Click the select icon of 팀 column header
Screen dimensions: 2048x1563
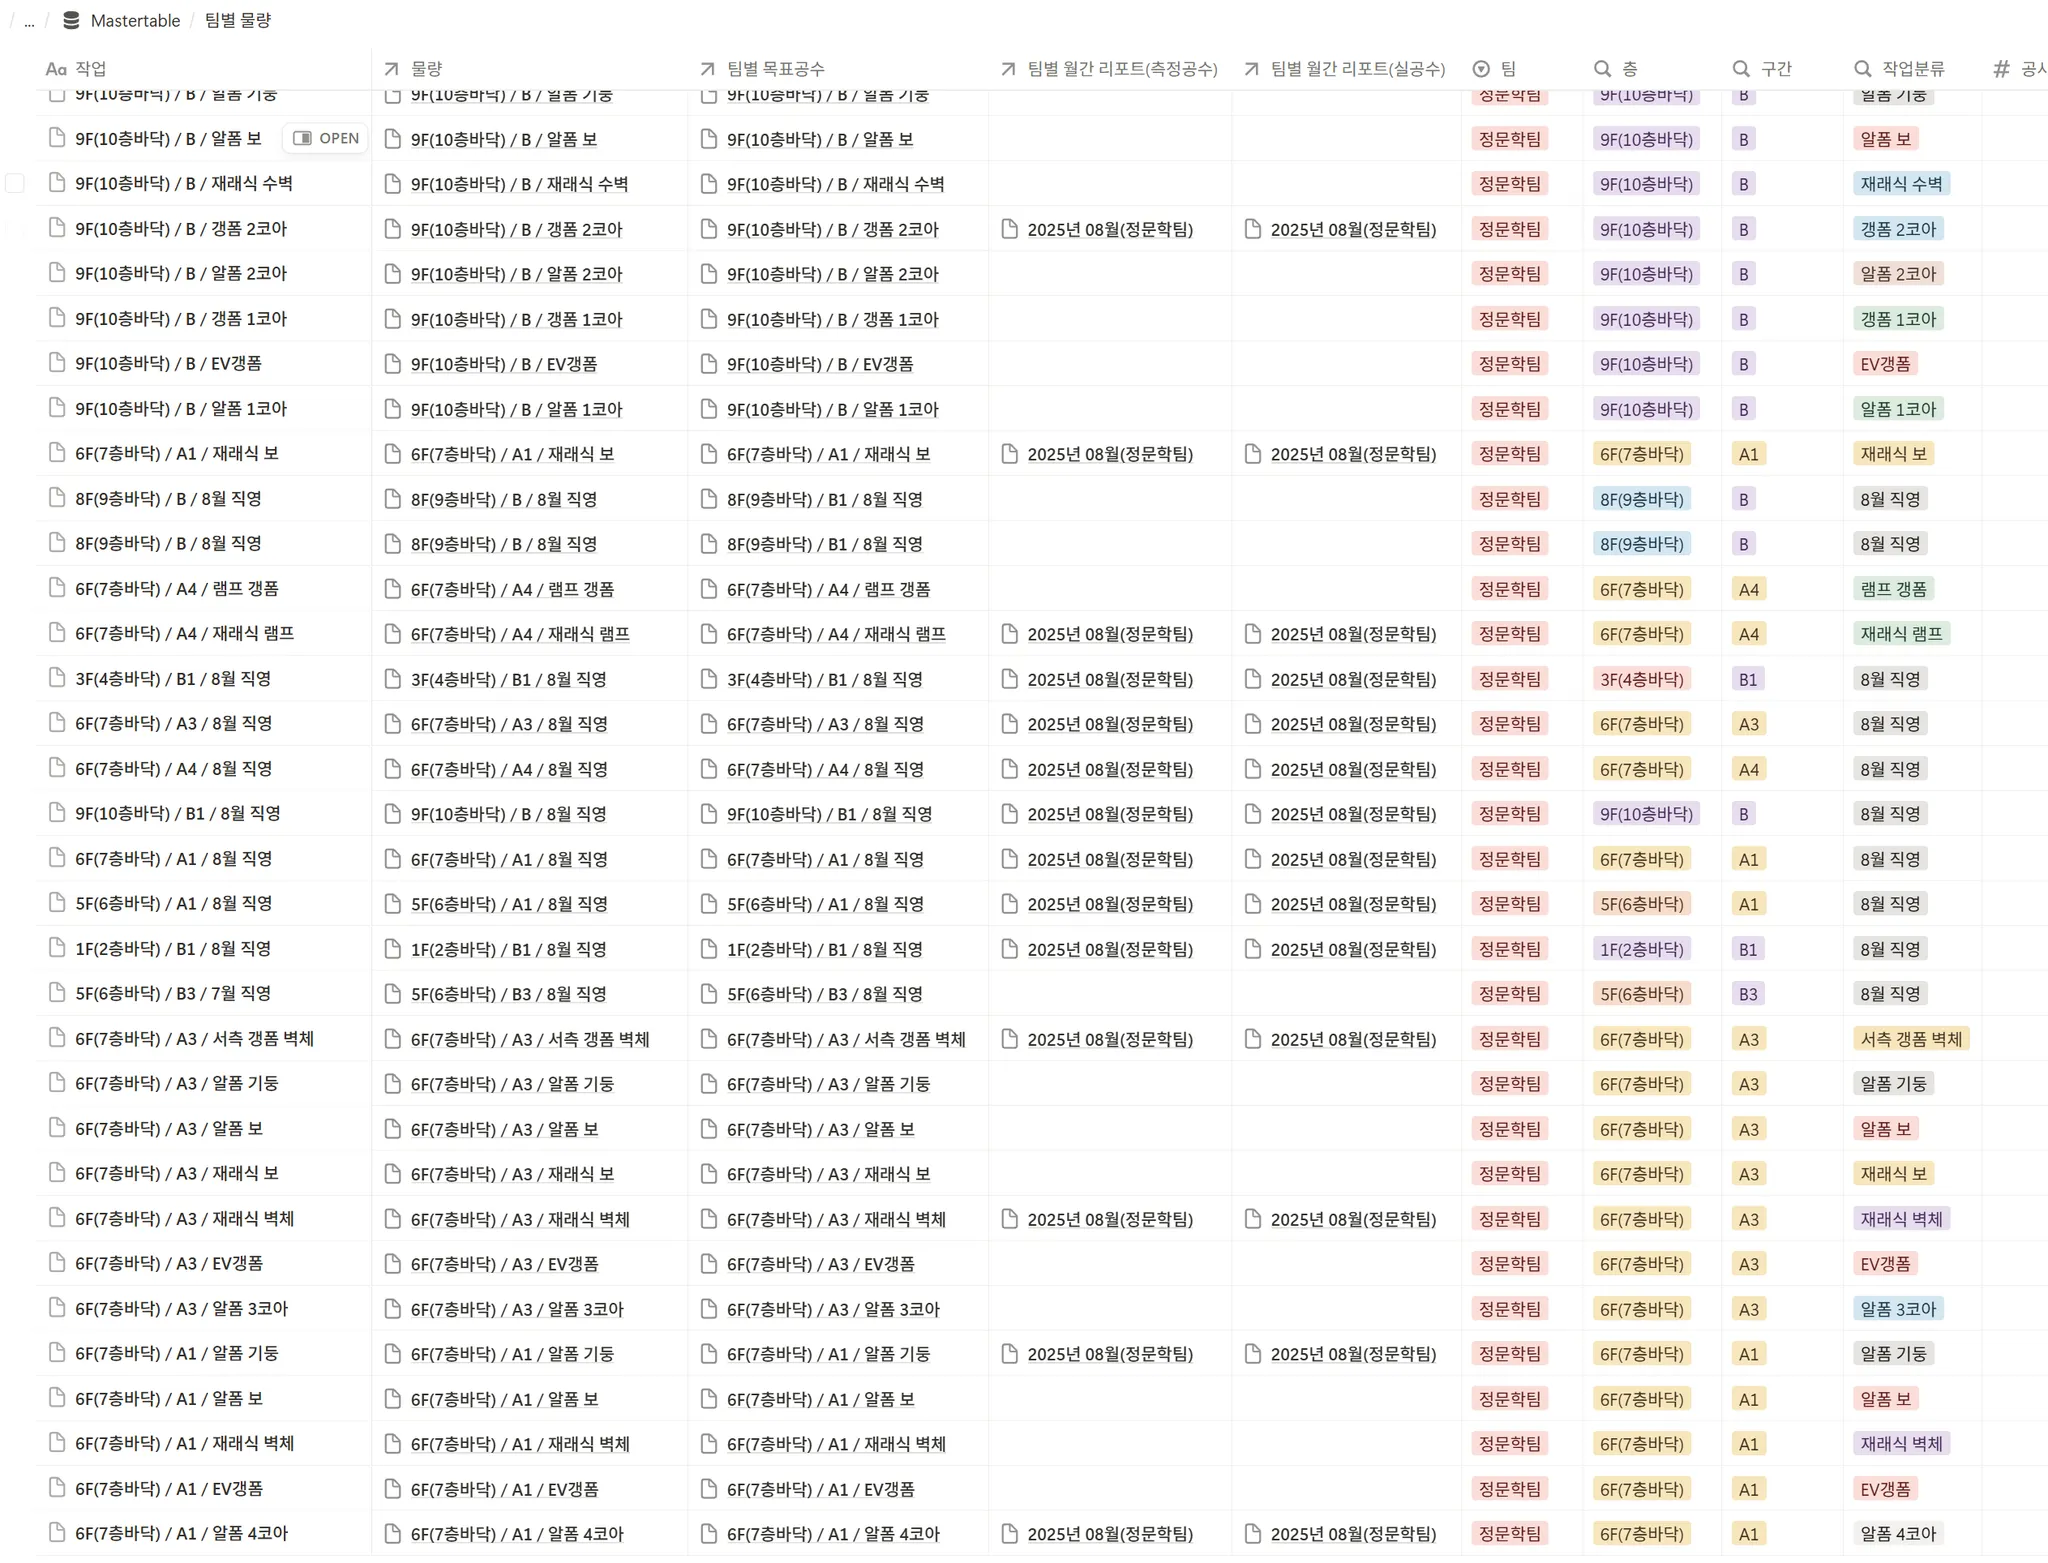point(1481,69)
